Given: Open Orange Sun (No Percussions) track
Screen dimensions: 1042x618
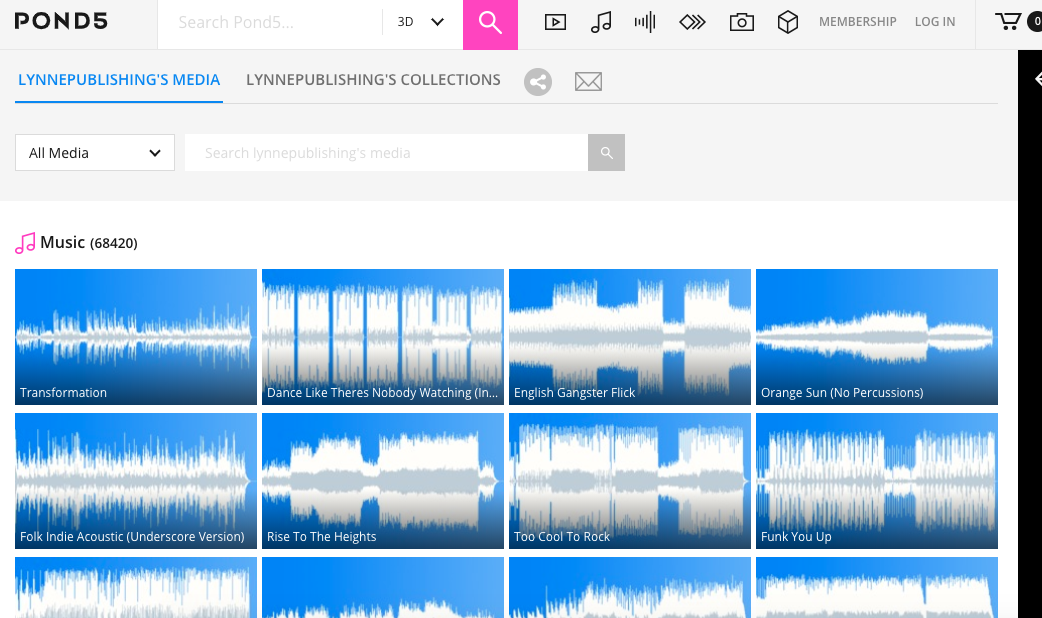Looking at the screenshot, I should coord(877,337).
